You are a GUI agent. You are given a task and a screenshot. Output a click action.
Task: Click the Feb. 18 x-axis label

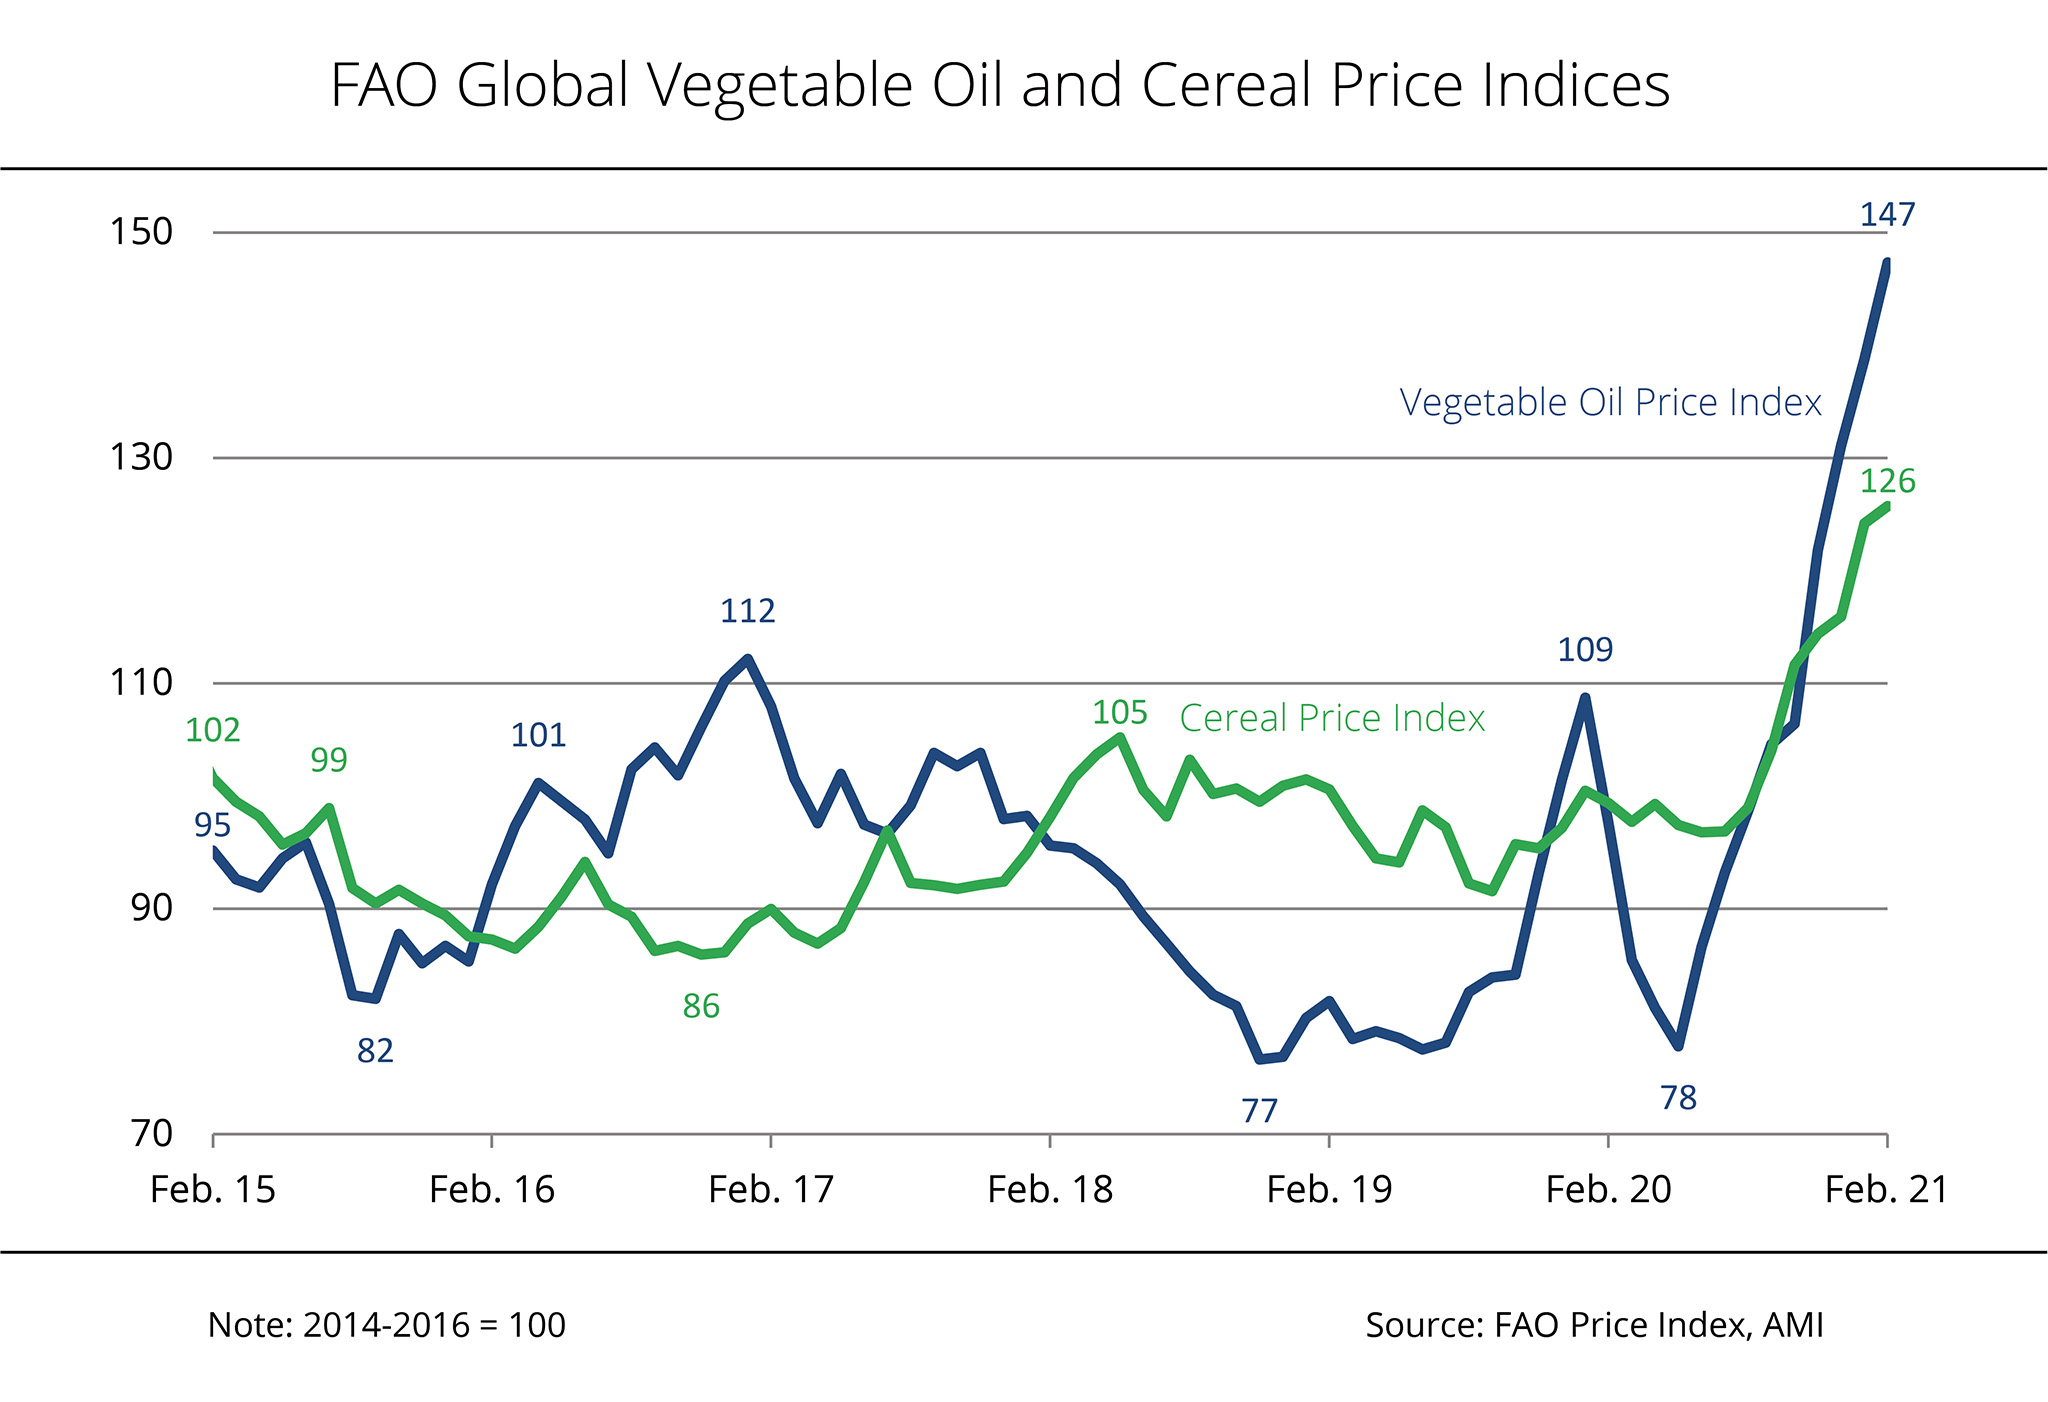point(1050,1190)
